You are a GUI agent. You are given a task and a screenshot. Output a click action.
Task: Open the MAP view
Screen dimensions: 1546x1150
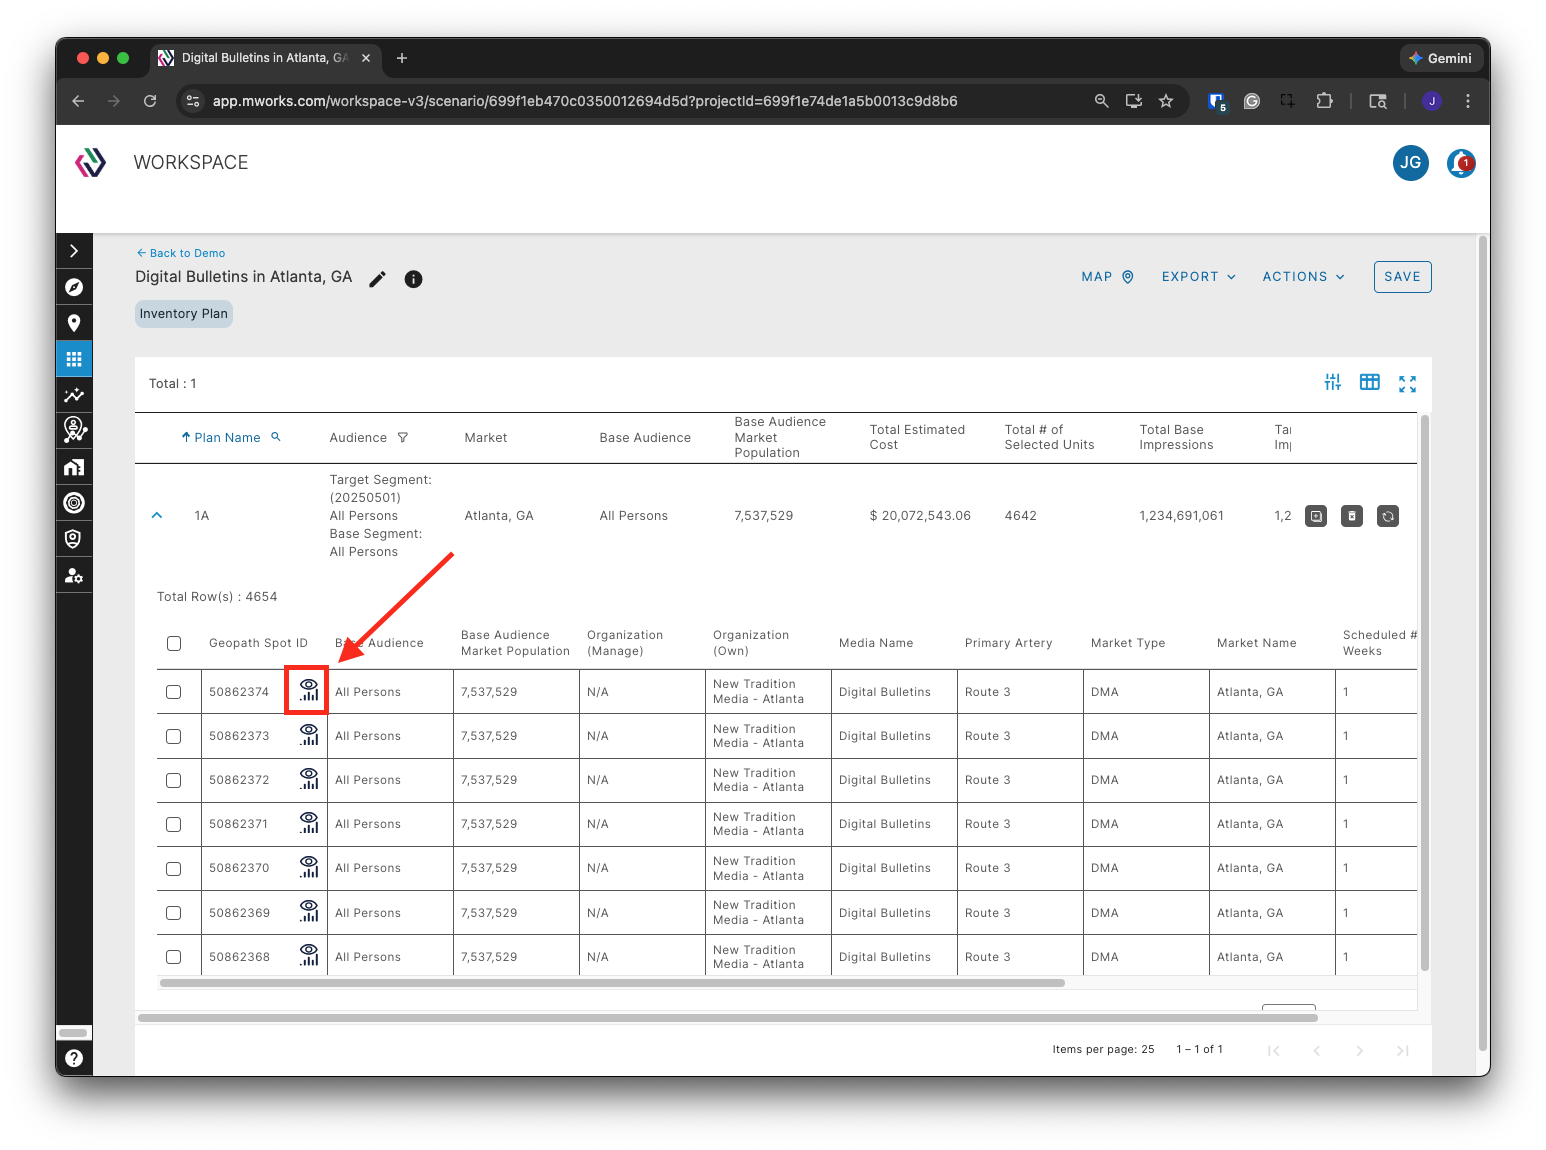point(1107,277)
